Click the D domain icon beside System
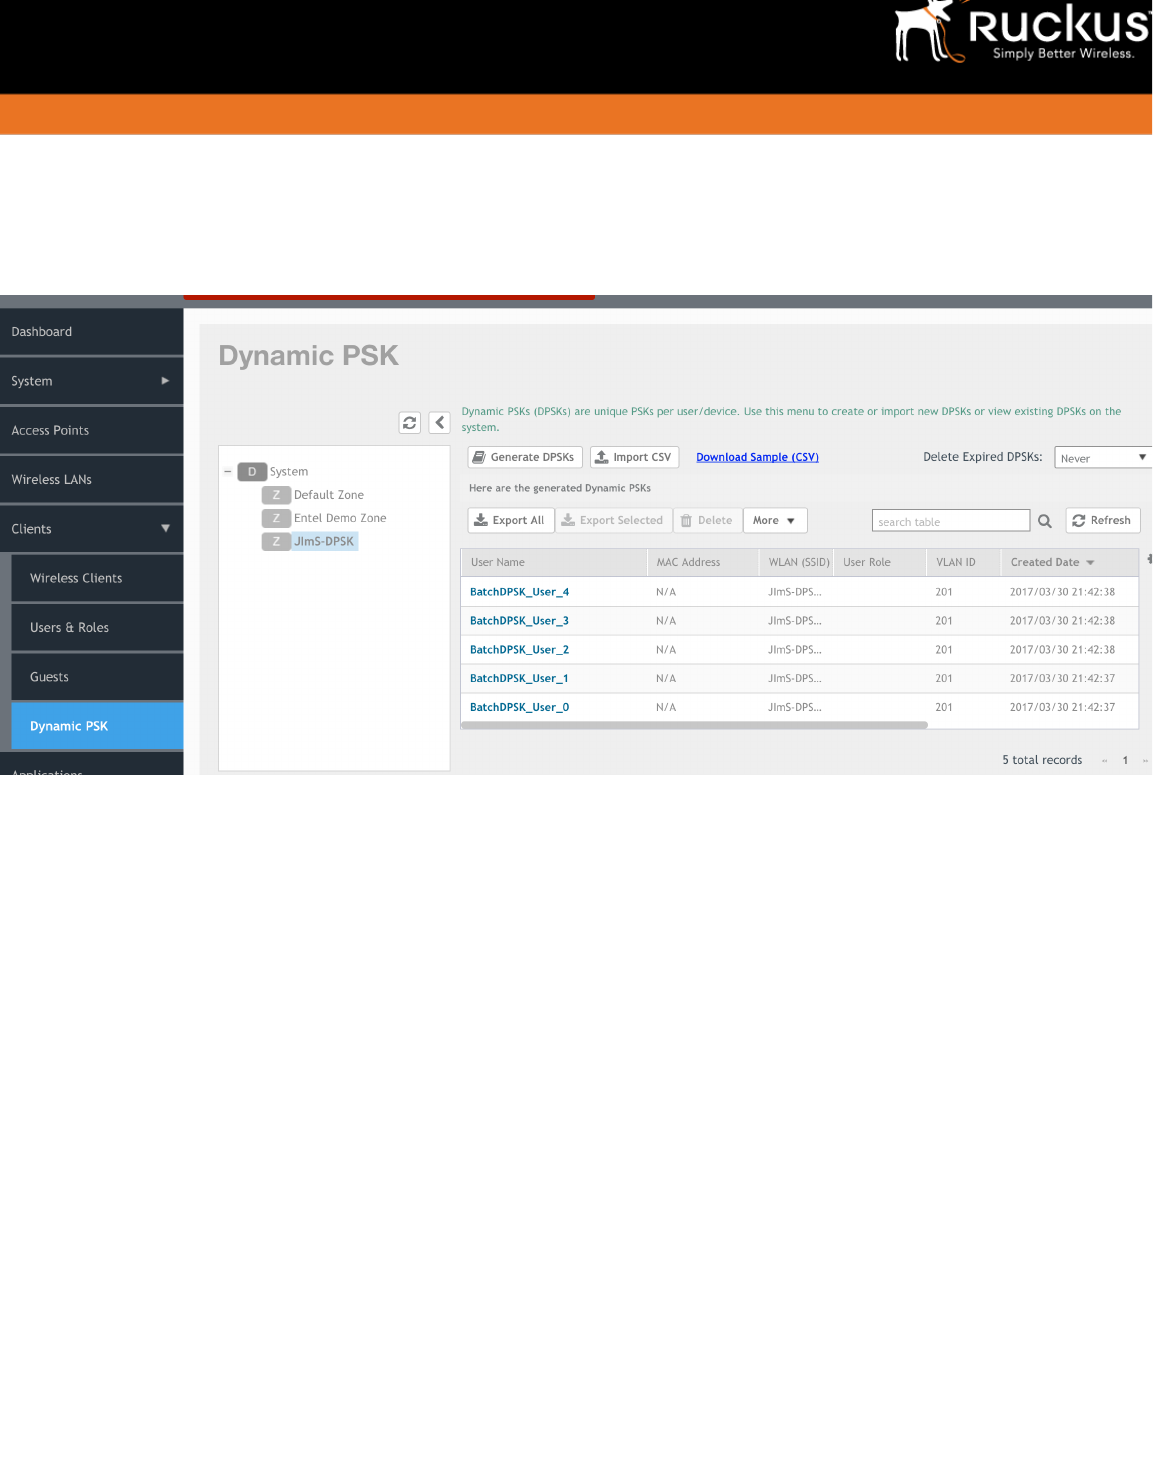The width and height of the screenshot is (1153, 1468). tap(252, 472)
